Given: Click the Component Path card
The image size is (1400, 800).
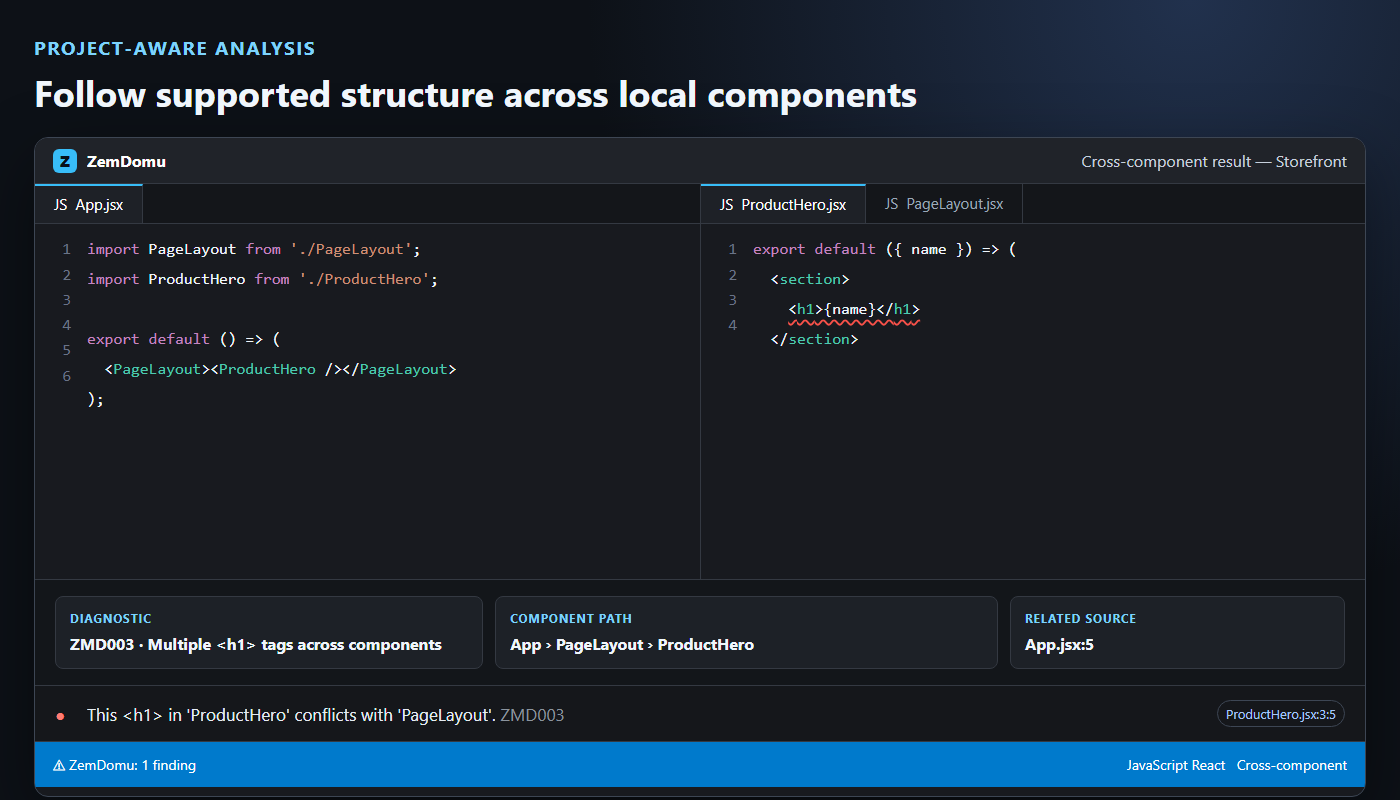Looking at the screenshot, I should tap(746, 632).
